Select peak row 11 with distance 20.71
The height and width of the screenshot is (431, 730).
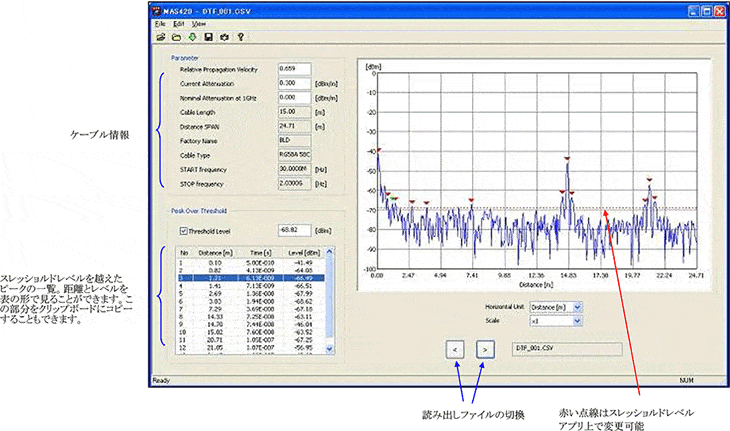coord(250,340)
